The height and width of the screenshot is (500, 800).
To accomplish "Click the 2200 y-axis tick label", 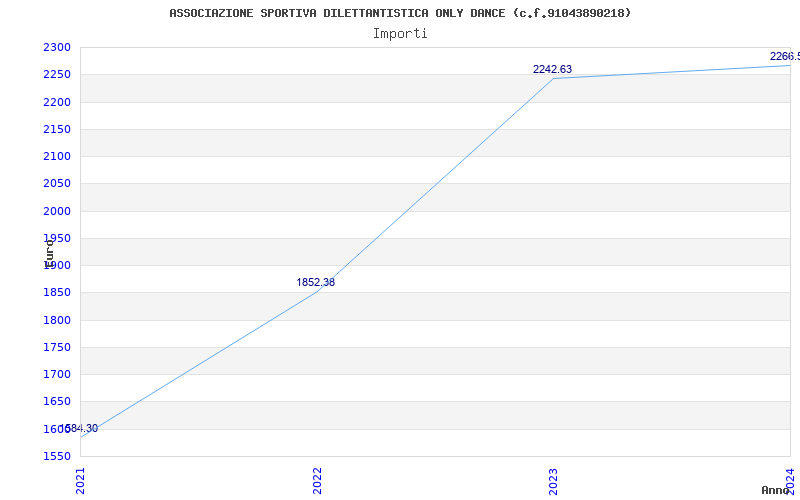I will coord(57,102).
